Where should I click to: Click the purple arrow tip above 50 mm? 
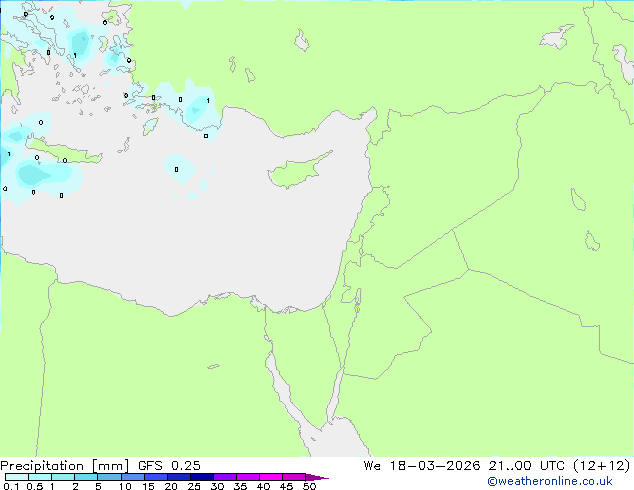point(317,477)
